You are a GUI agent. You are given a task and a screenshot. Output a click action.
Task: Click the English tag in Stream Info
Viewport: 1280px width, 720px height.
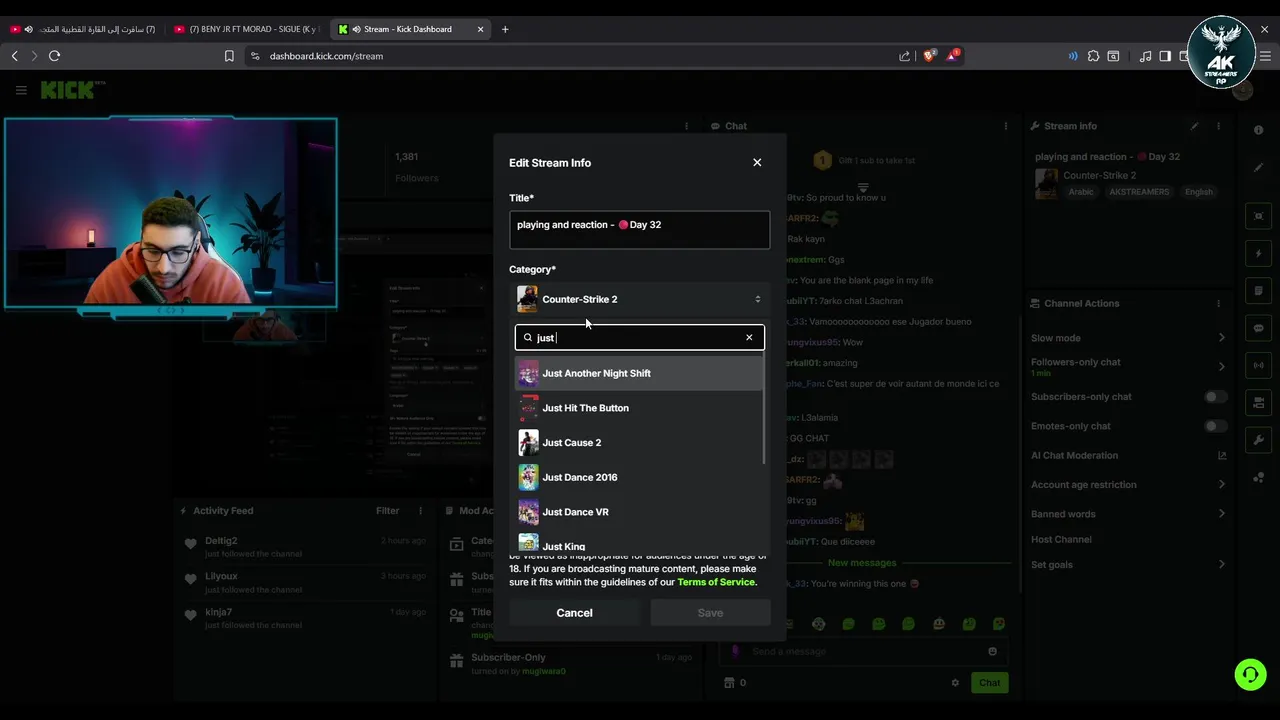pos(1198,192)
